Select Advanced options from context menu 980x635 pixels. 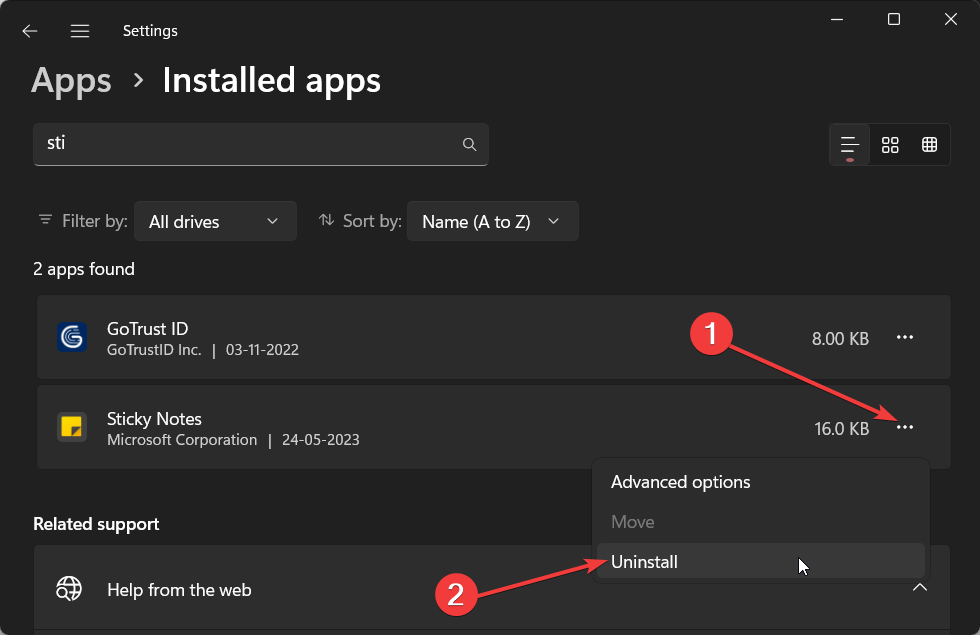tap(761, 482)
